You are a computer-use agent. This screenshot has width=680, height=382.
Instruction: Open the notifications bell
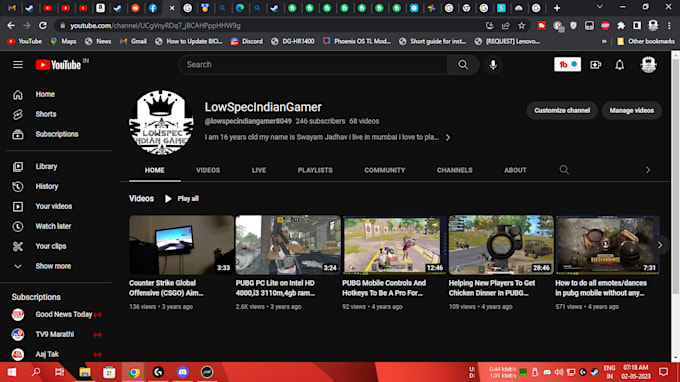click(620, 65)
